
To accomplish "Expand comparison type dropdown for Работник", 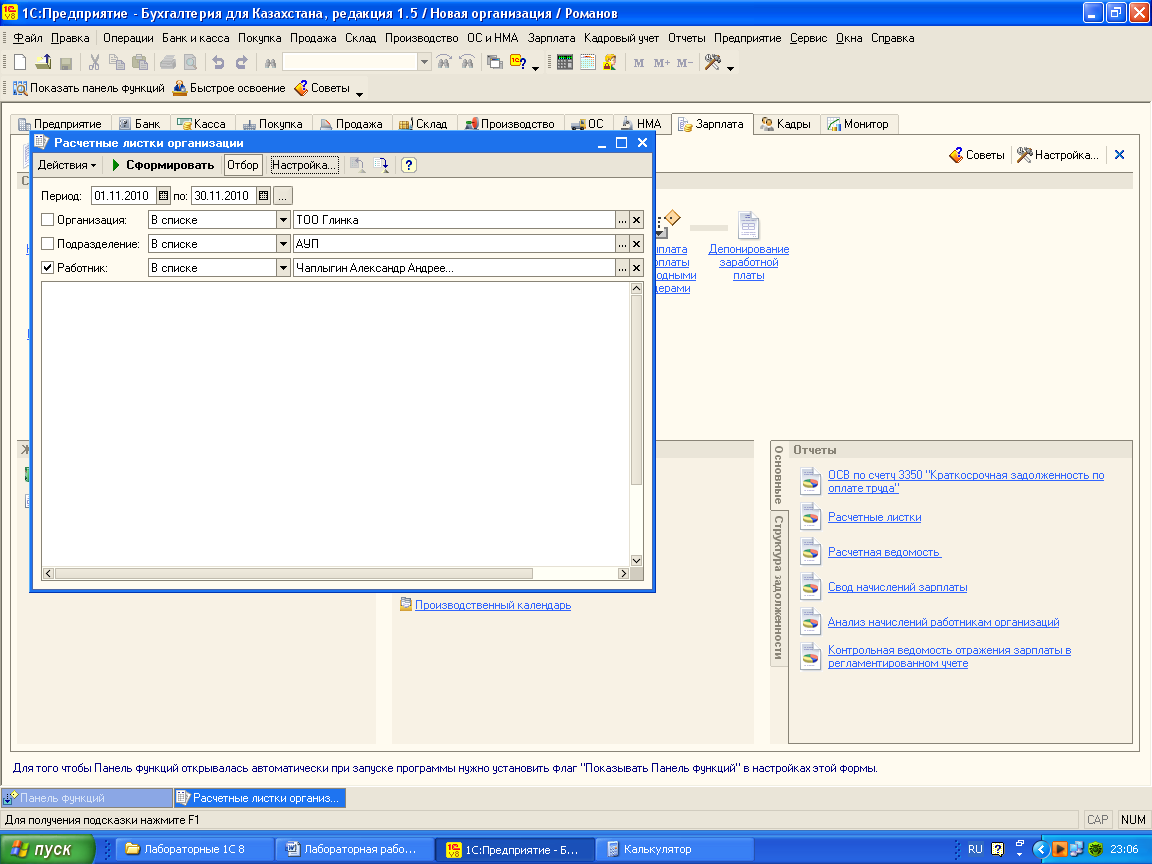I will tap(283, 268).
